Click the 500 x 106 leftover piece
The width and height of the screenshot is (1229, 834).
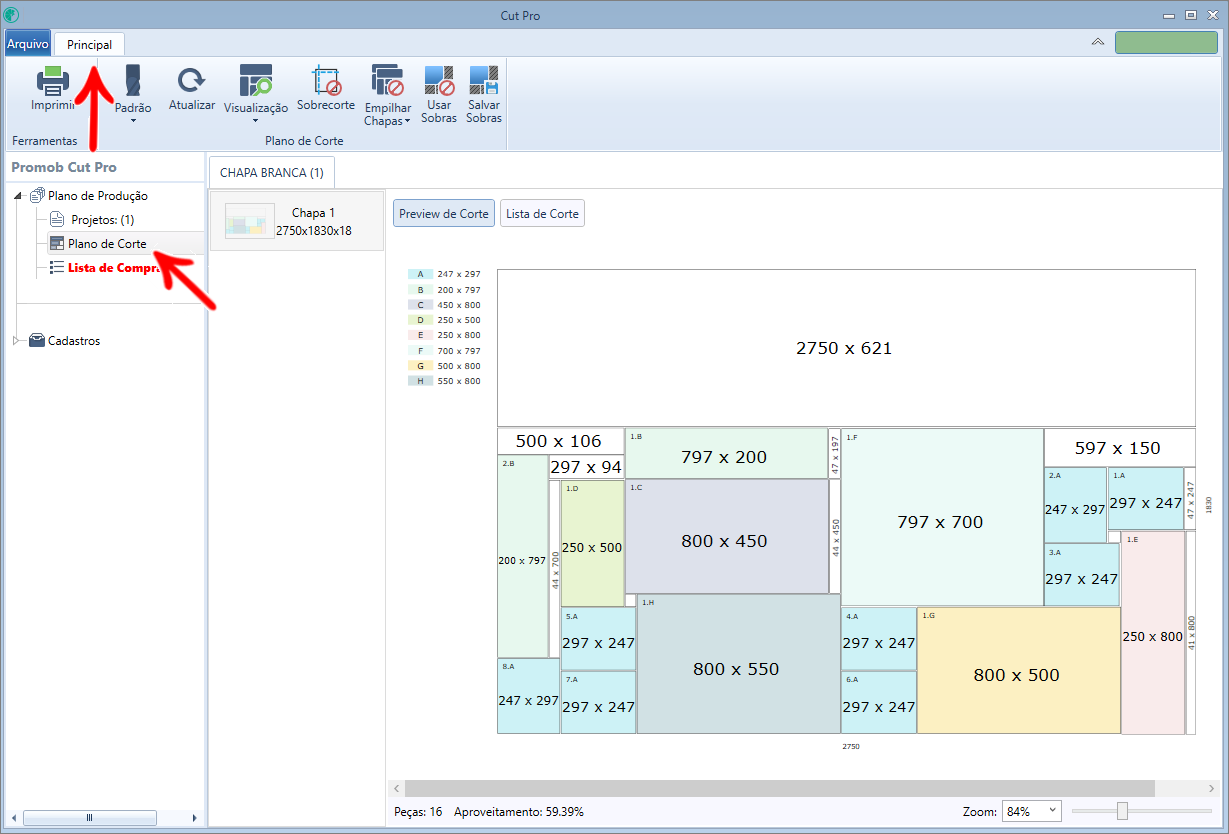pos(559,441)
